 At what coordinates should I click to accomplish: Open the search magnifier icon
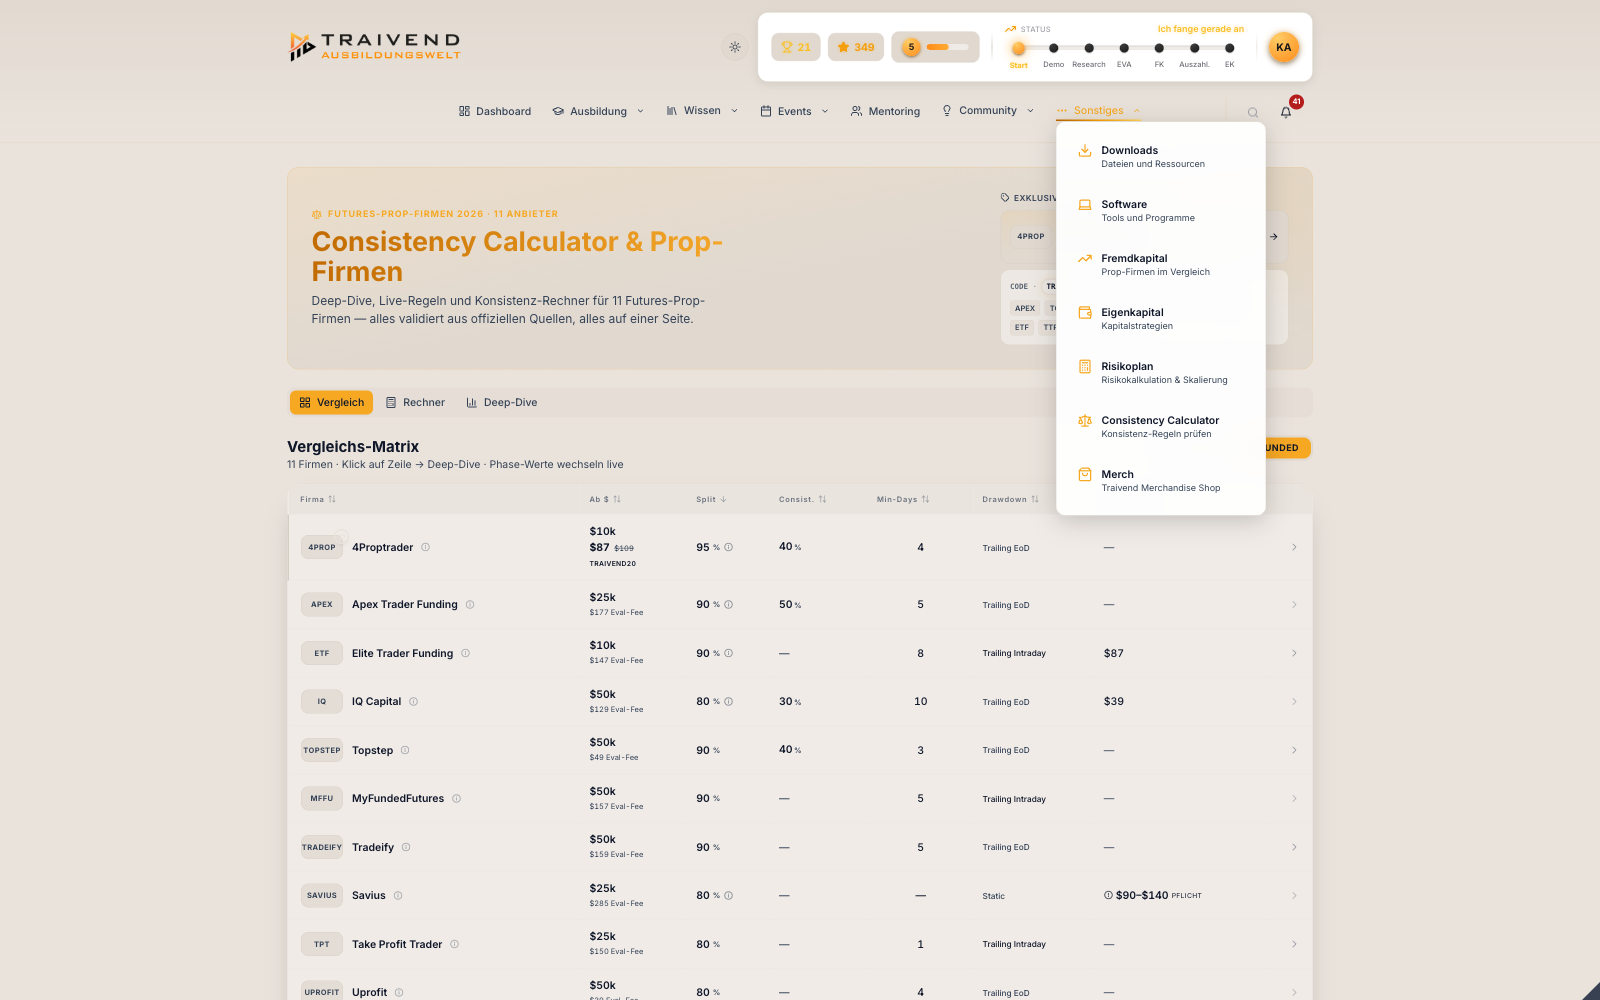point(1253,112)
